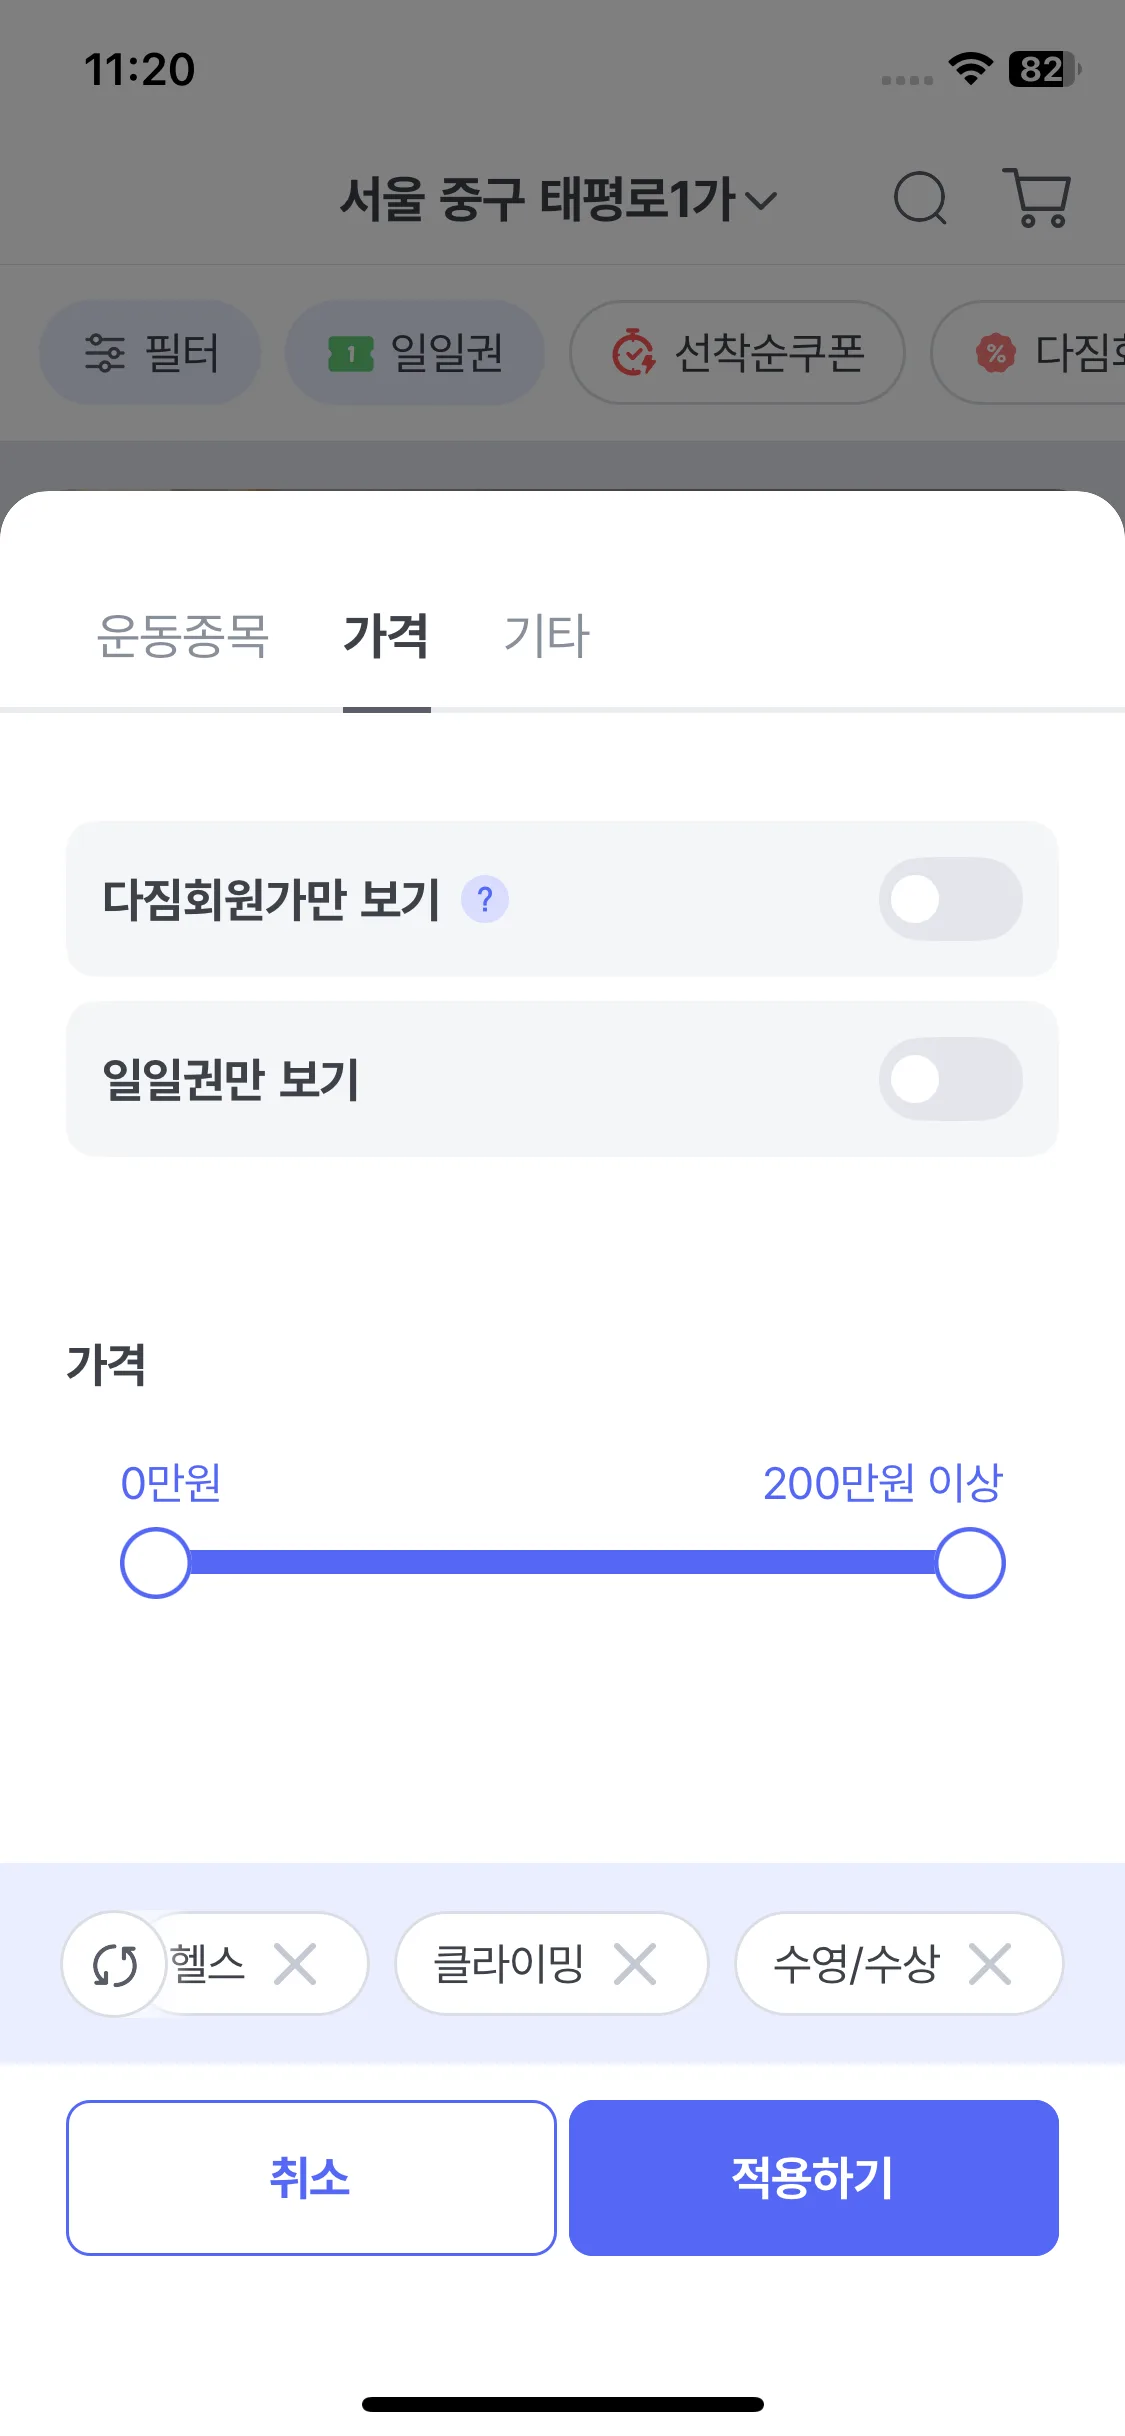
Task: Click the maximum price slider handle
Action: pyautogui.click(x=970, y=1563)
